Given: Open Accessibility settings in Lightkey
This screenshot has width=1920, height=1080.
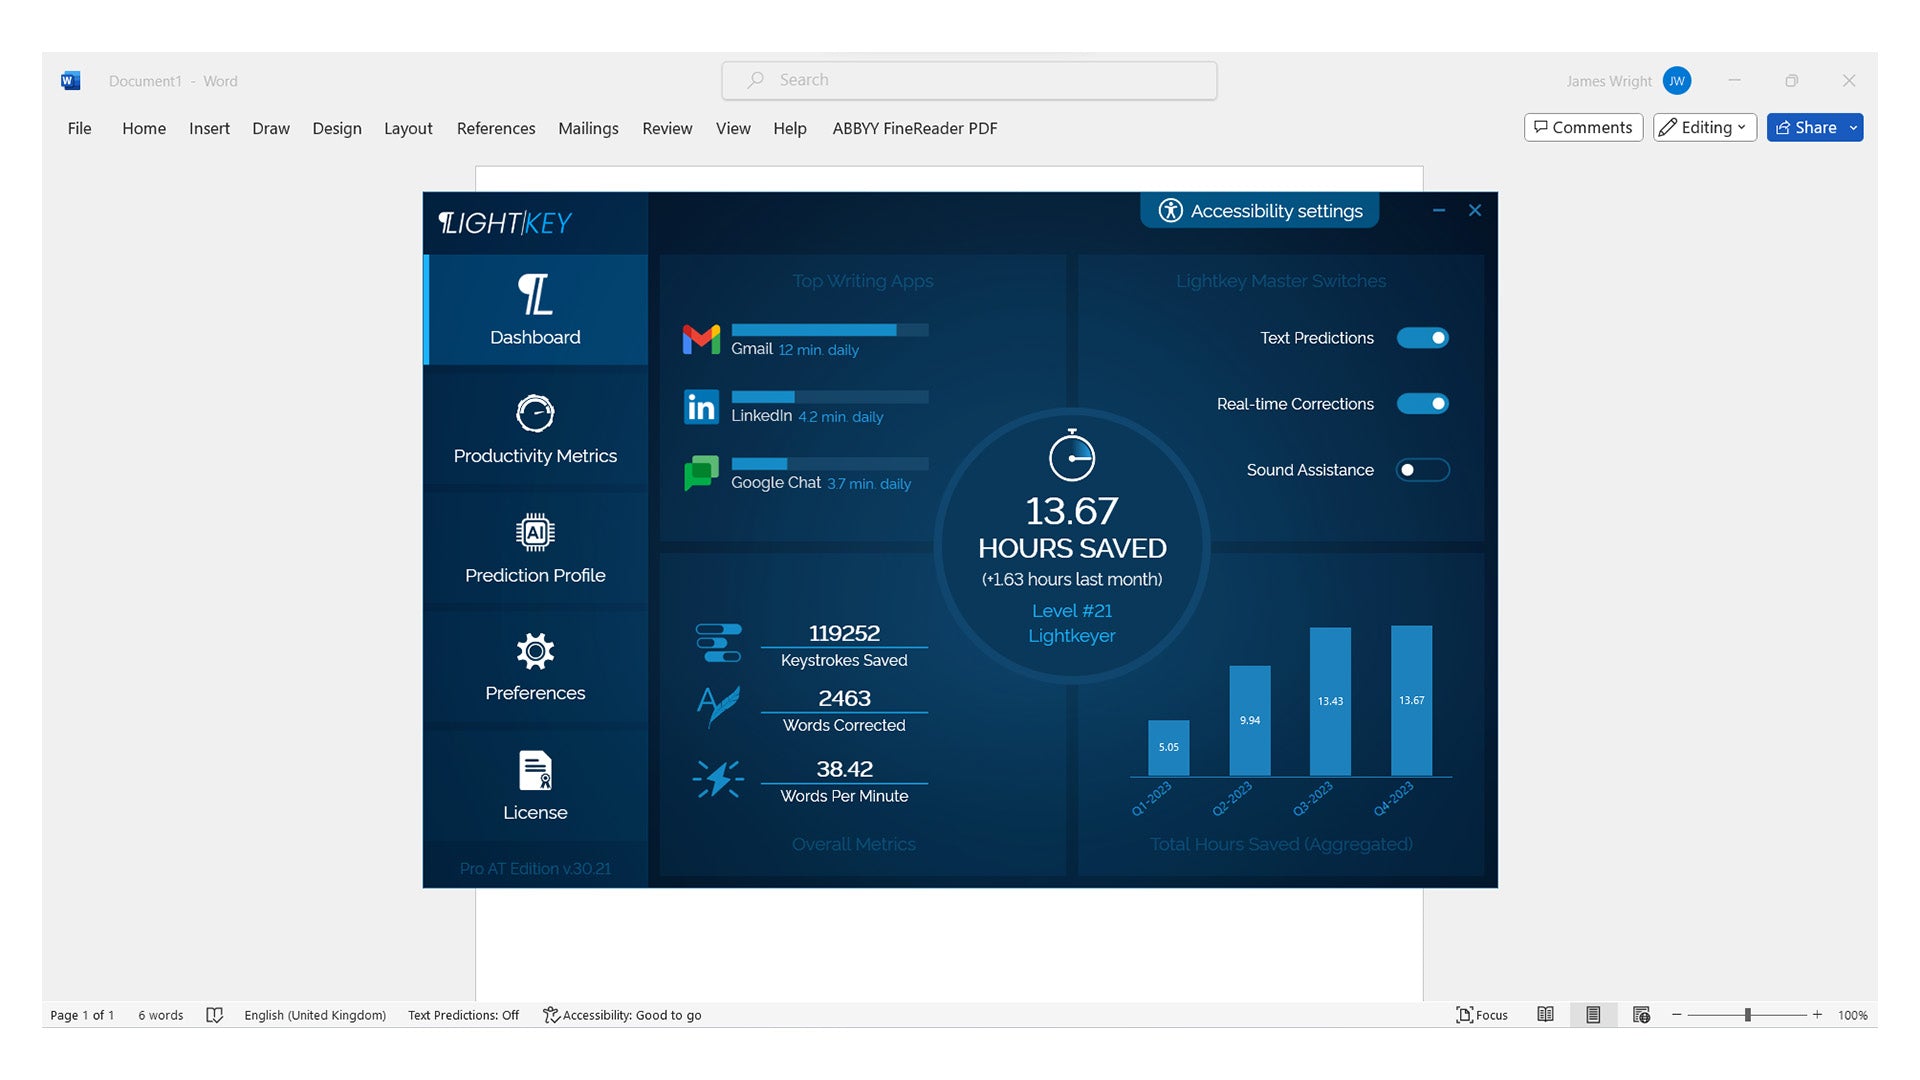Looking at the screenshot, I should point(1260,211).
